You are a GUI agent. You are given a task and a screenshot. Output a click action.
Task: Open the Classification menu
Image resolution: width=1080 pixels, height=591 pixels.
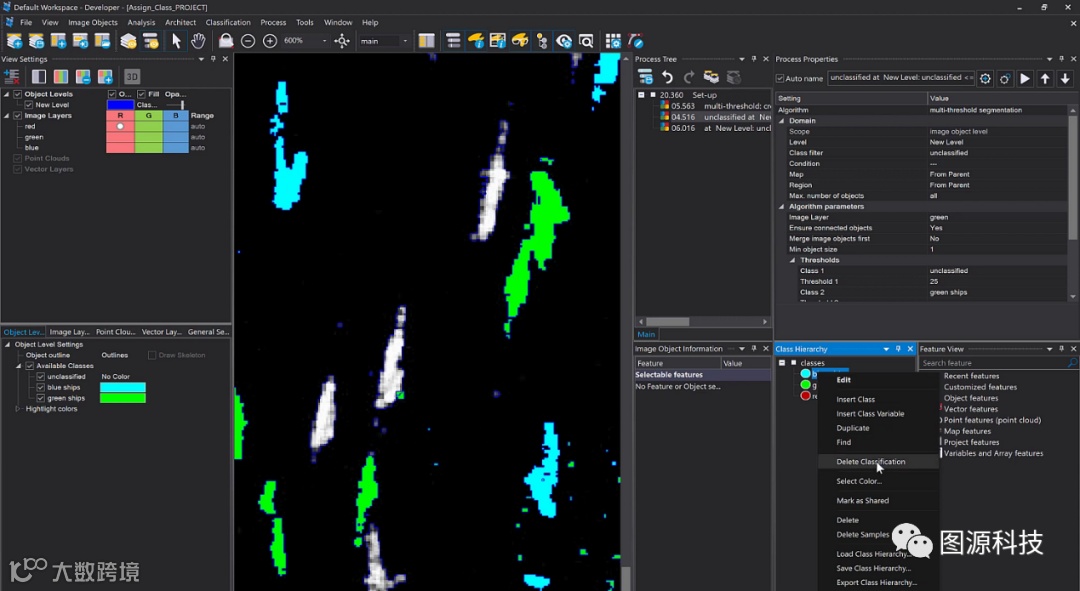pyautogui.click(x=228, y=22)
